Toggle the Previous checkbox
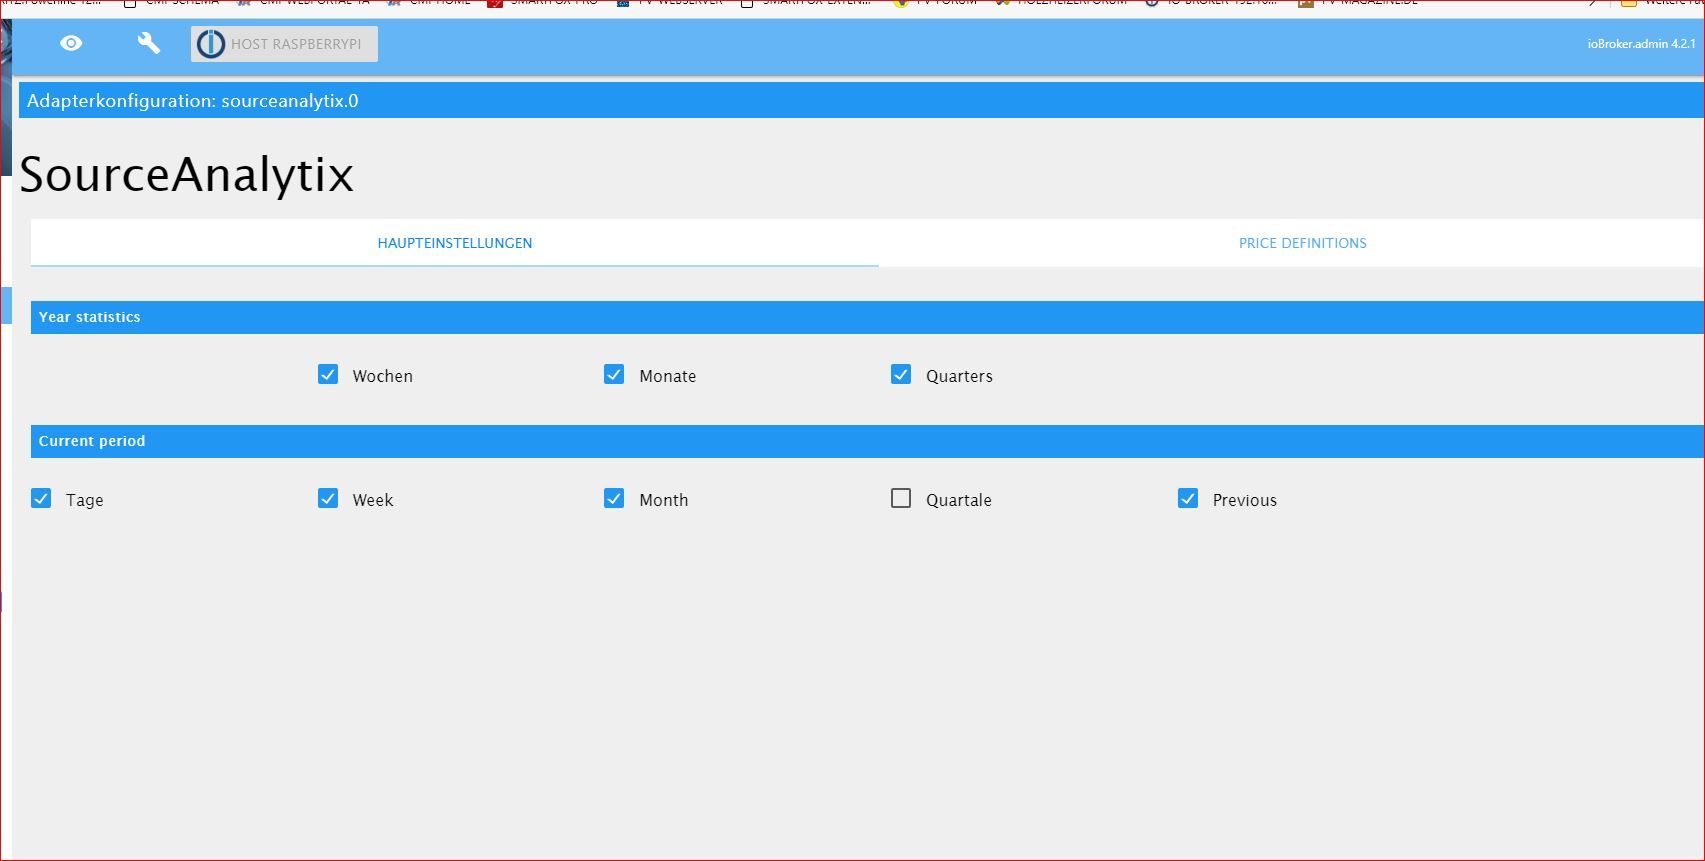 1188,498
